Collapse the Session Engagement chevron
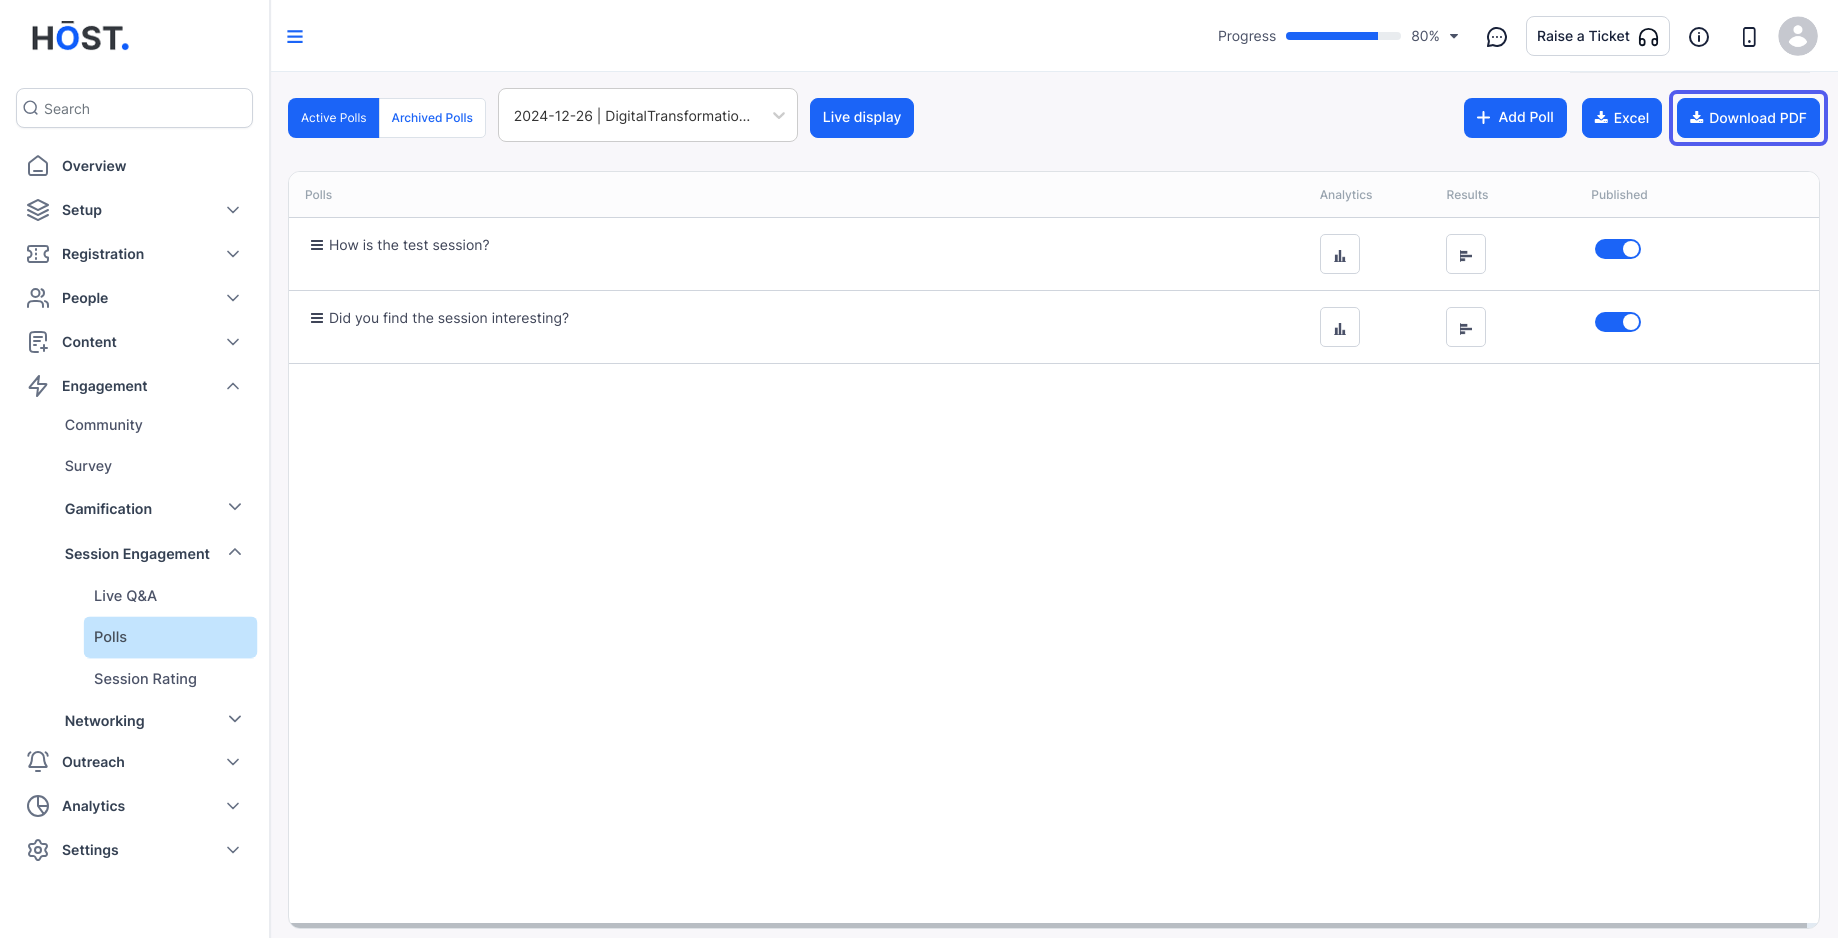This screenshot has width=1838, height=938. click(235, 552)
